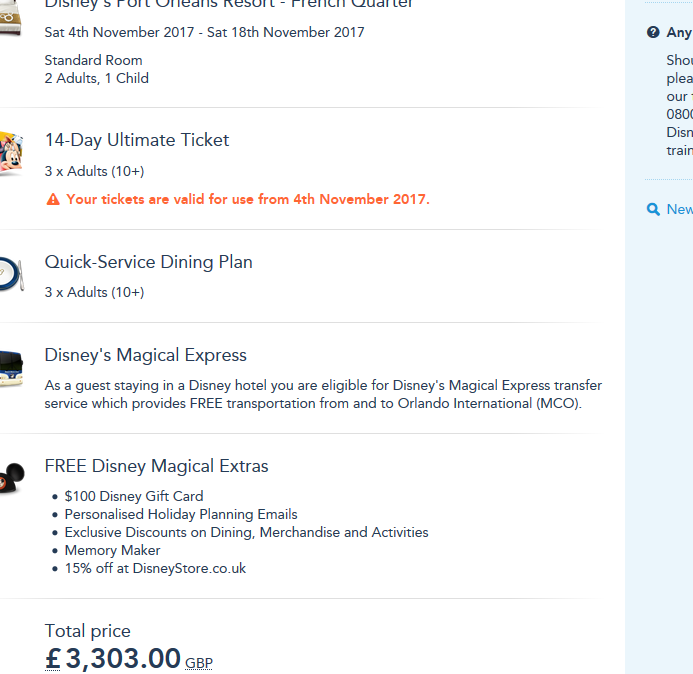Click the dining plan plate icon
Viewport: 693px width, 674px height.
pyautogui.click(x=9, y=274)
